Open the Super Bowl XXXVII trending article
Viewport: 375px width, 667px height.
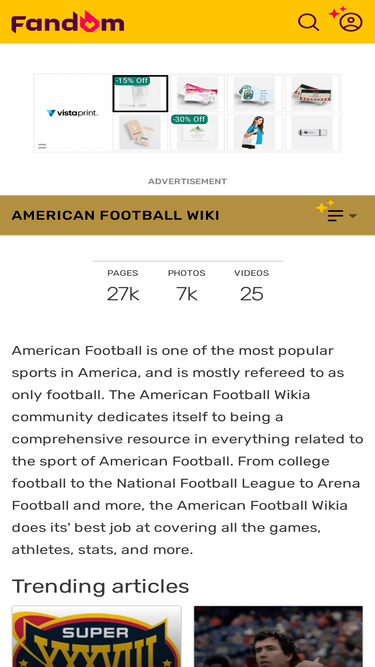coord(97,636)
